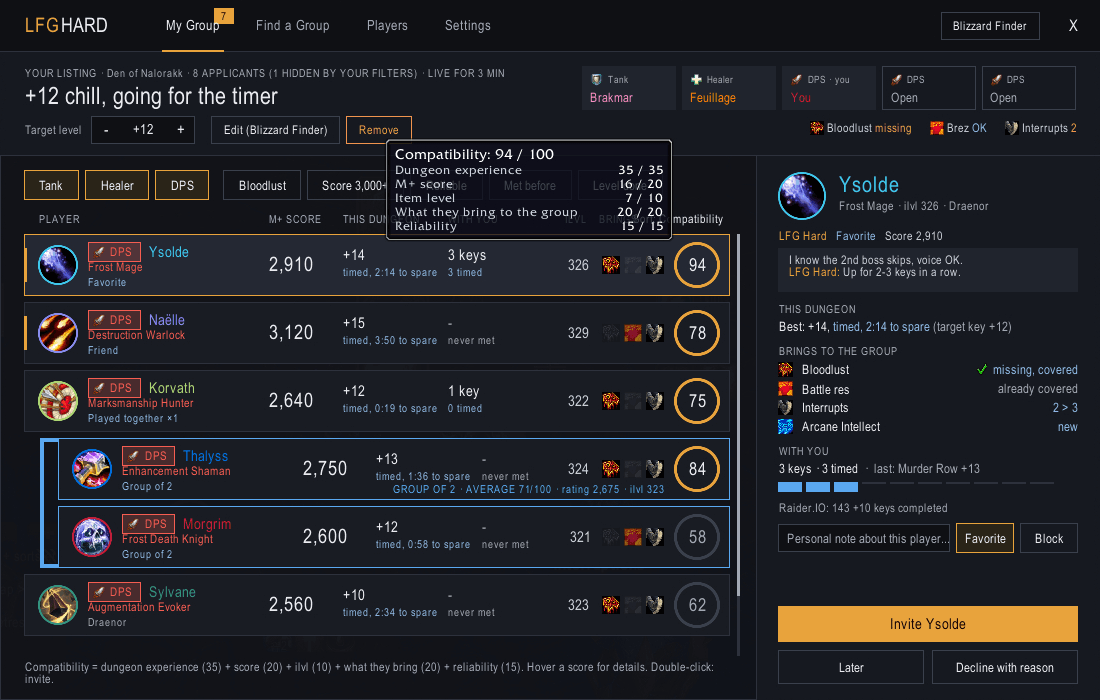Toggle the Tank role filter
This screenshot has height=700, width=1100.
[x=51, y=185]
